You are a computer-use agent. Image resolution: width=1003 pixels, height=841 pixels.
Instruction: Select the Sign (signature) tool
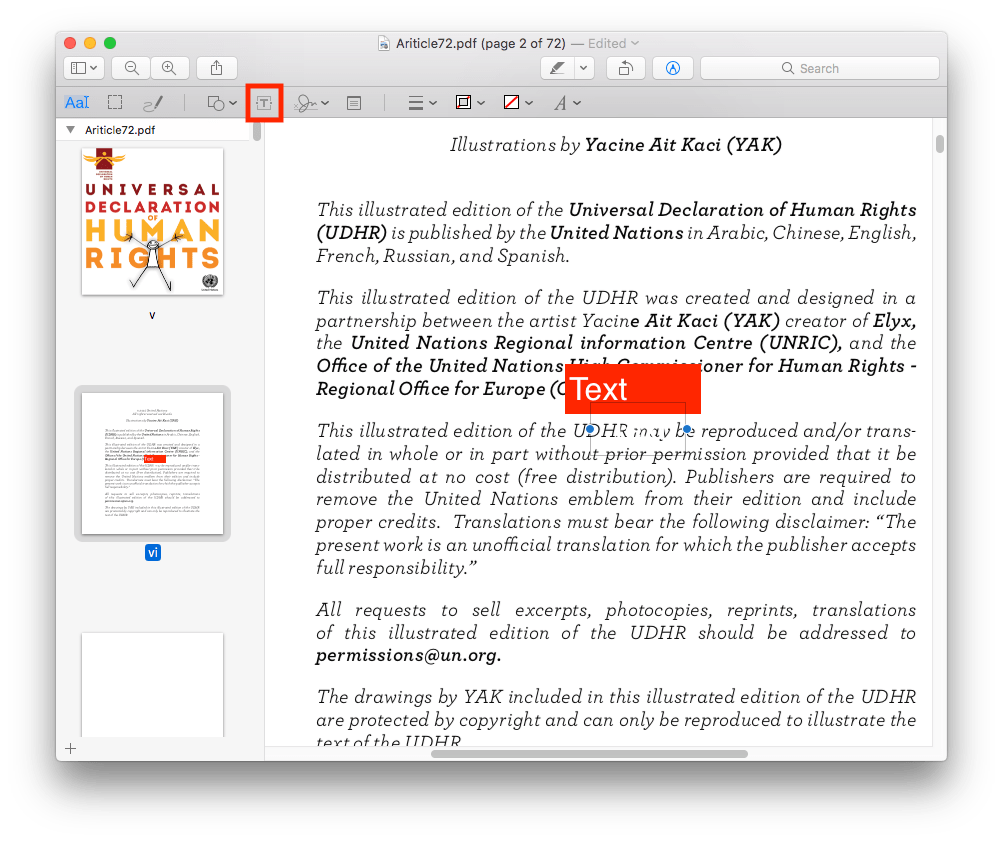click(307, 102)
